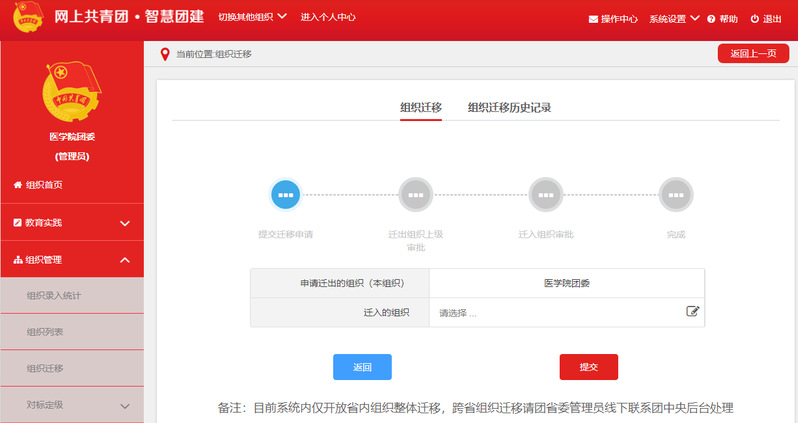Screen dimensions: 798x423
Task: Expand the 教育实践 sidebar section
Action: click(72, 222)
